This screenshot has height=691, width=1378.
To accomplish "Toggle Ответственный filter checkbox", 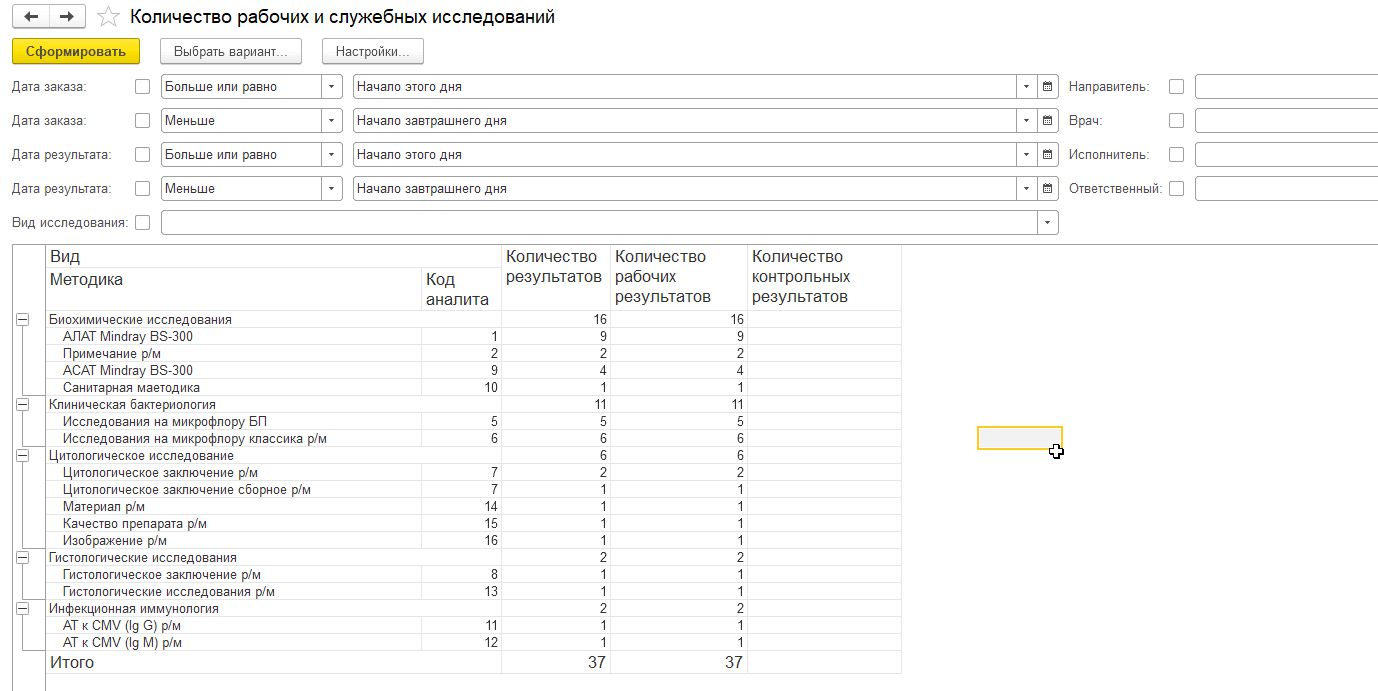I will click(1176, 189).
